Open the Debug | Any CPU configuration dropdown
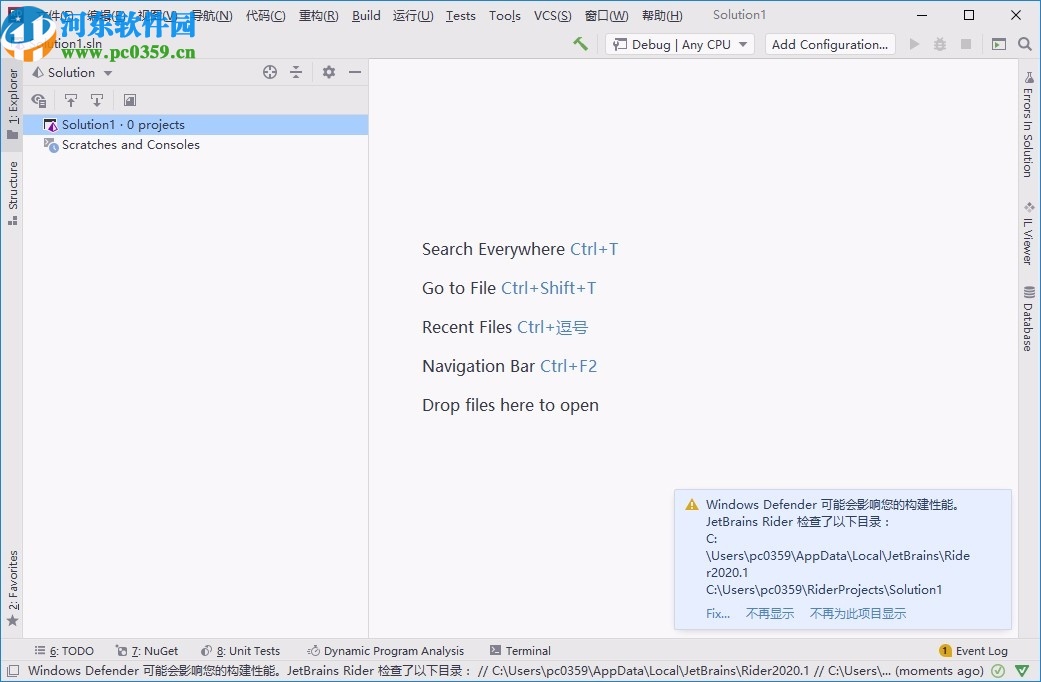This screenshot has height=682, width=1041. click(679, 44)
